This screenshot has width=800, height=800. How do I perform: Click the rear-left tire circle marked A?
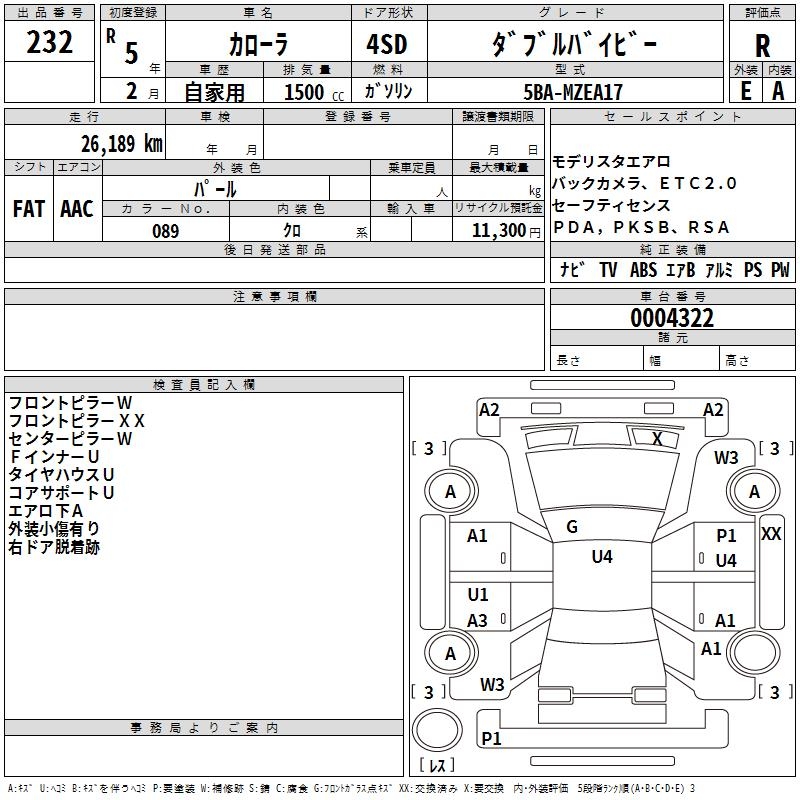click(451, 653)
